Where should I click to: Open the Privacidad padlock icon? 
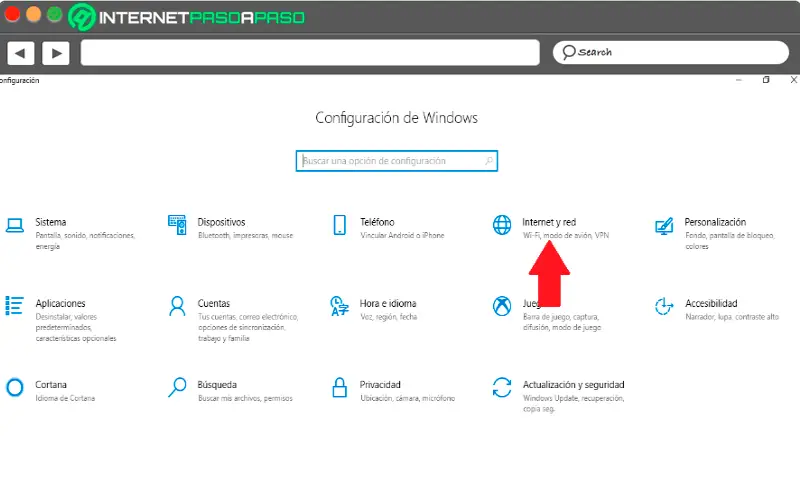pyautogui.click(x=339, y=387)
